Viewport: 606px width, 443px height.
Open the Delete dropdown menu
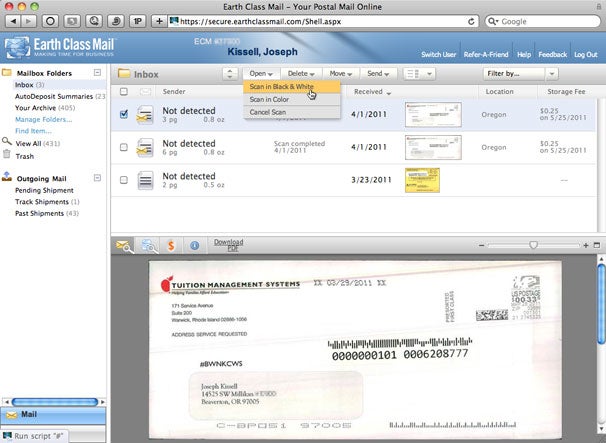[301, 73]
